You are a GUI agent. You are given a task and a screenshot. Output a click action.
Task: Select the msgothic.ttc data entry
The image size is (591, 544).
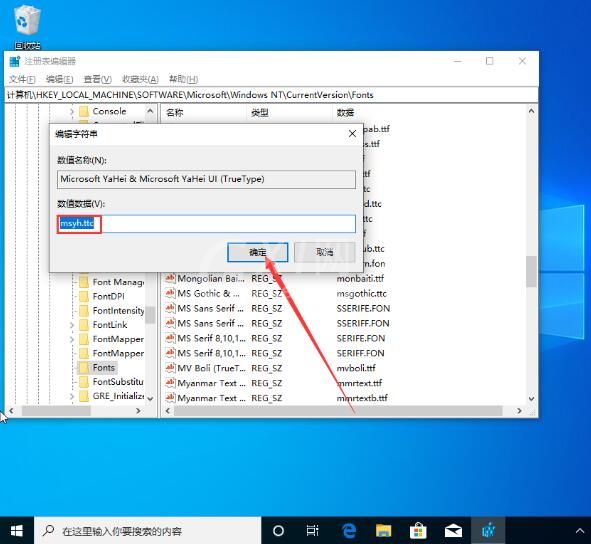[362, 294]
